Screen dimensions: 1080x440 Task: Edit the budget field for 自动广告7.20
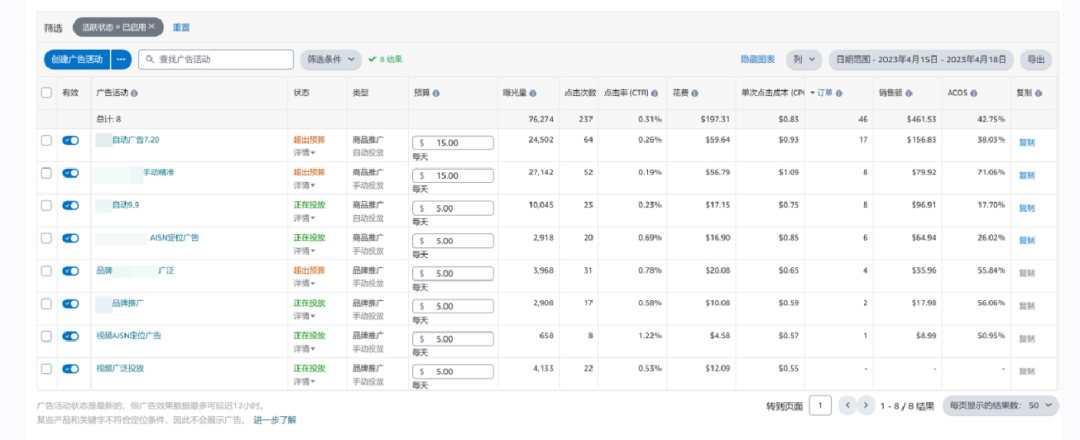click(x=453, y=143)
